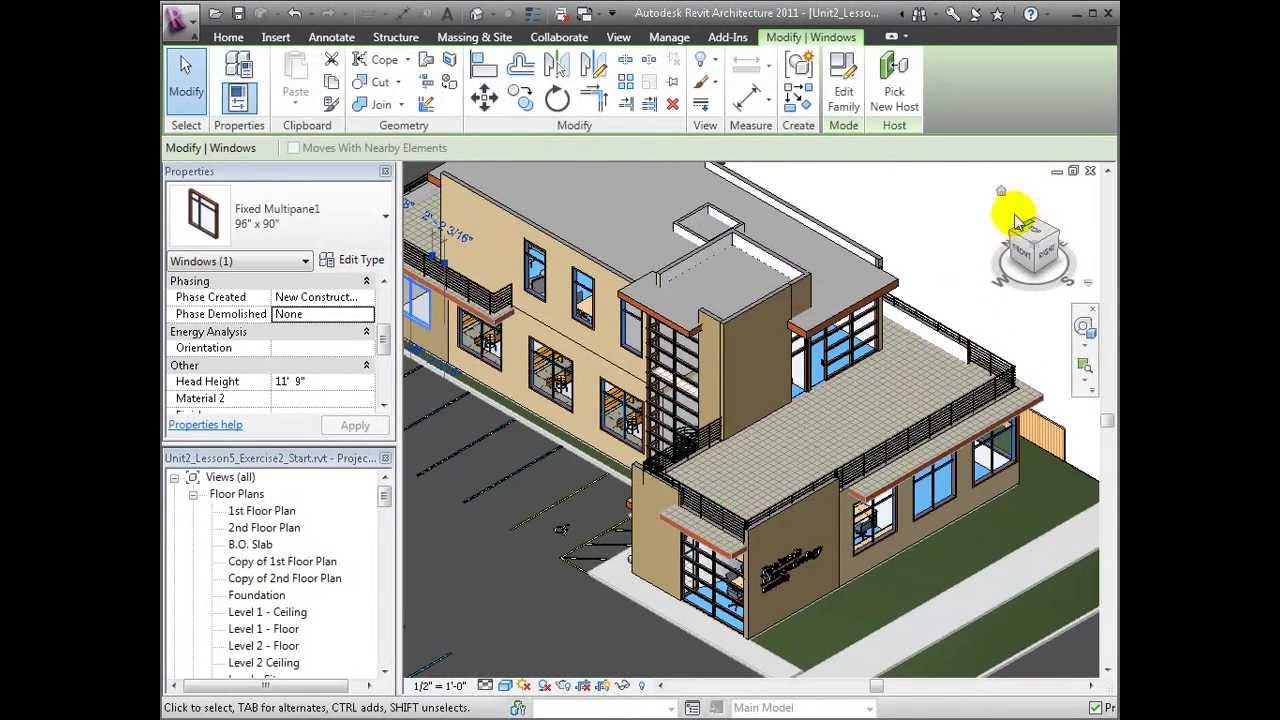This screenshot has width=1280, height=720.
Task: Click Pick New Host button
Action: [x=894, y=82]
